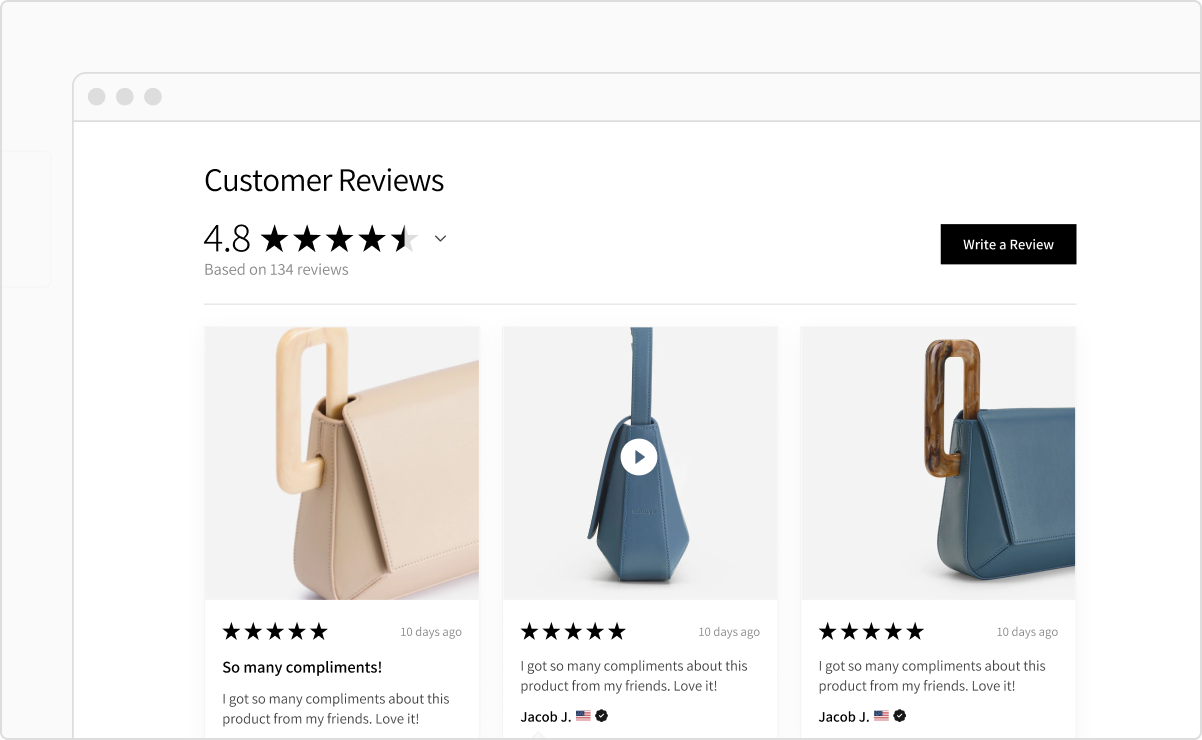
Task: Click the "Based on 134 reviews" link
Action: click(x=275, y=269)
